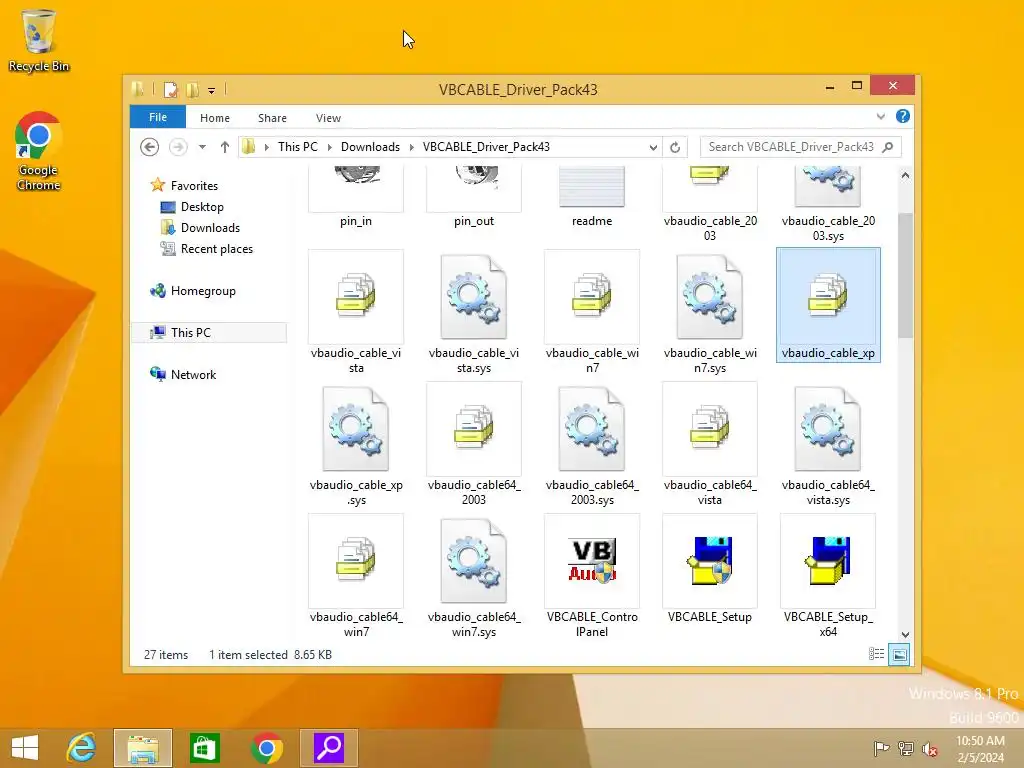This screenshot has height=768, width=1024.
Task: Click scrollbar up arrow in file list
Action: [905, 175]
